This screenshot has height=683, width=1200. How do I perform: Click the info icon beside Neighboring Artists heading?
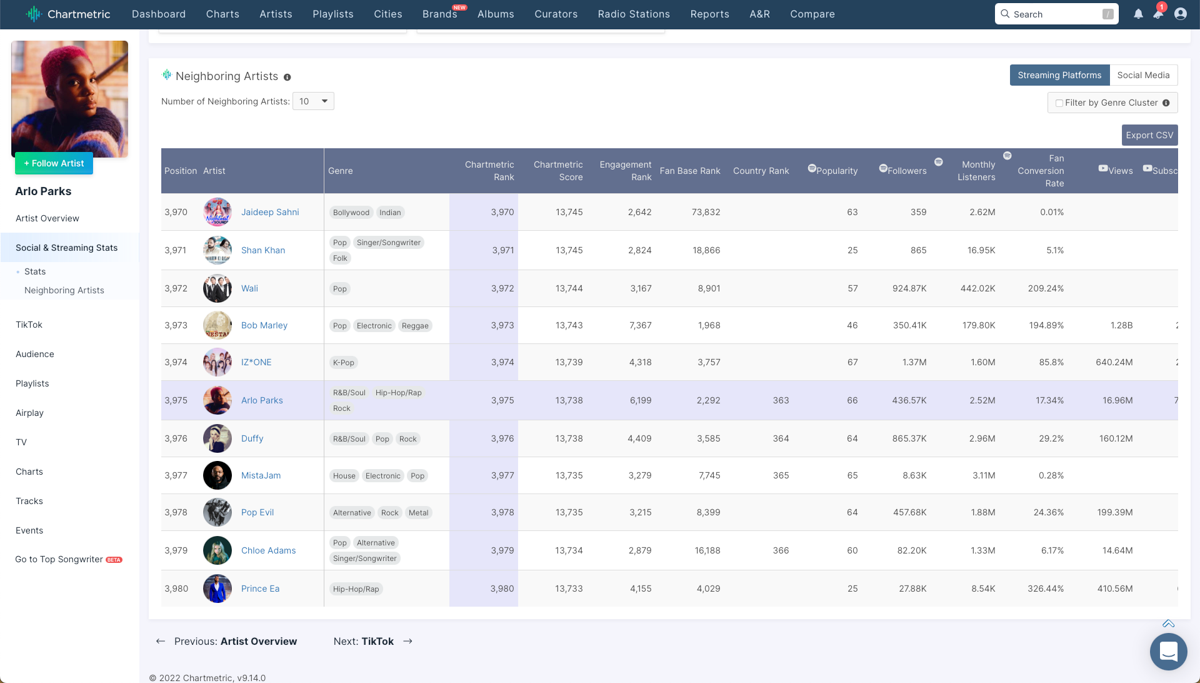pyautogui.click(x=287, y=77)
